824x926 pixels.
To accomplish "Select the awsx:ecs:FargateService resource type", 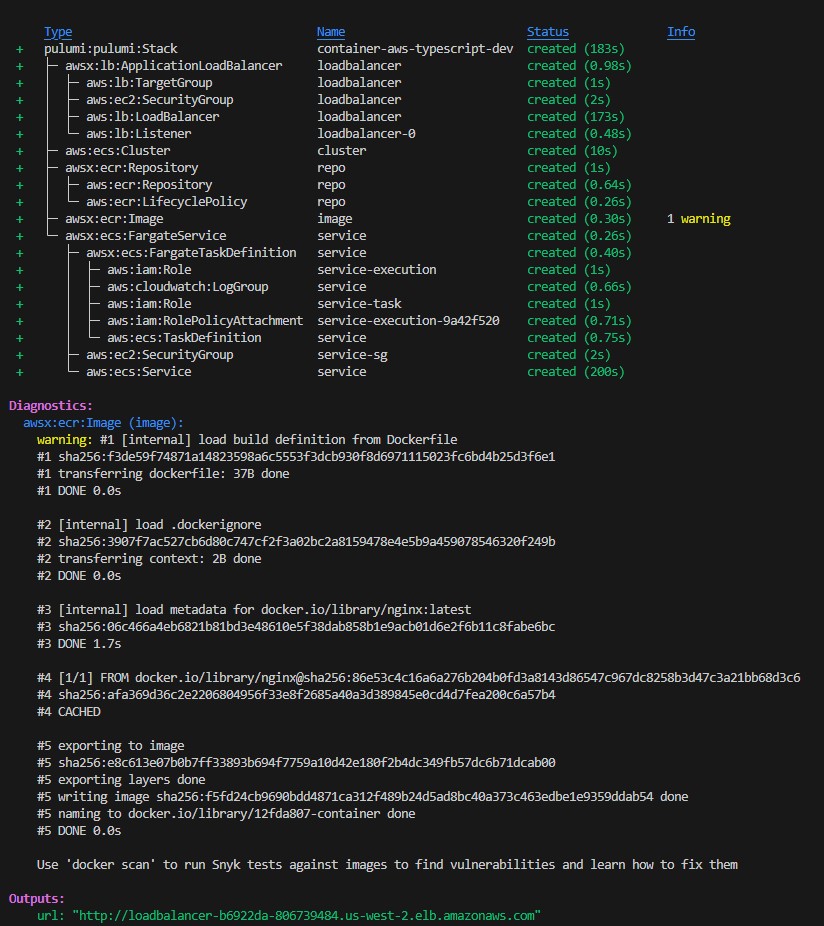I will click(145, 236).
